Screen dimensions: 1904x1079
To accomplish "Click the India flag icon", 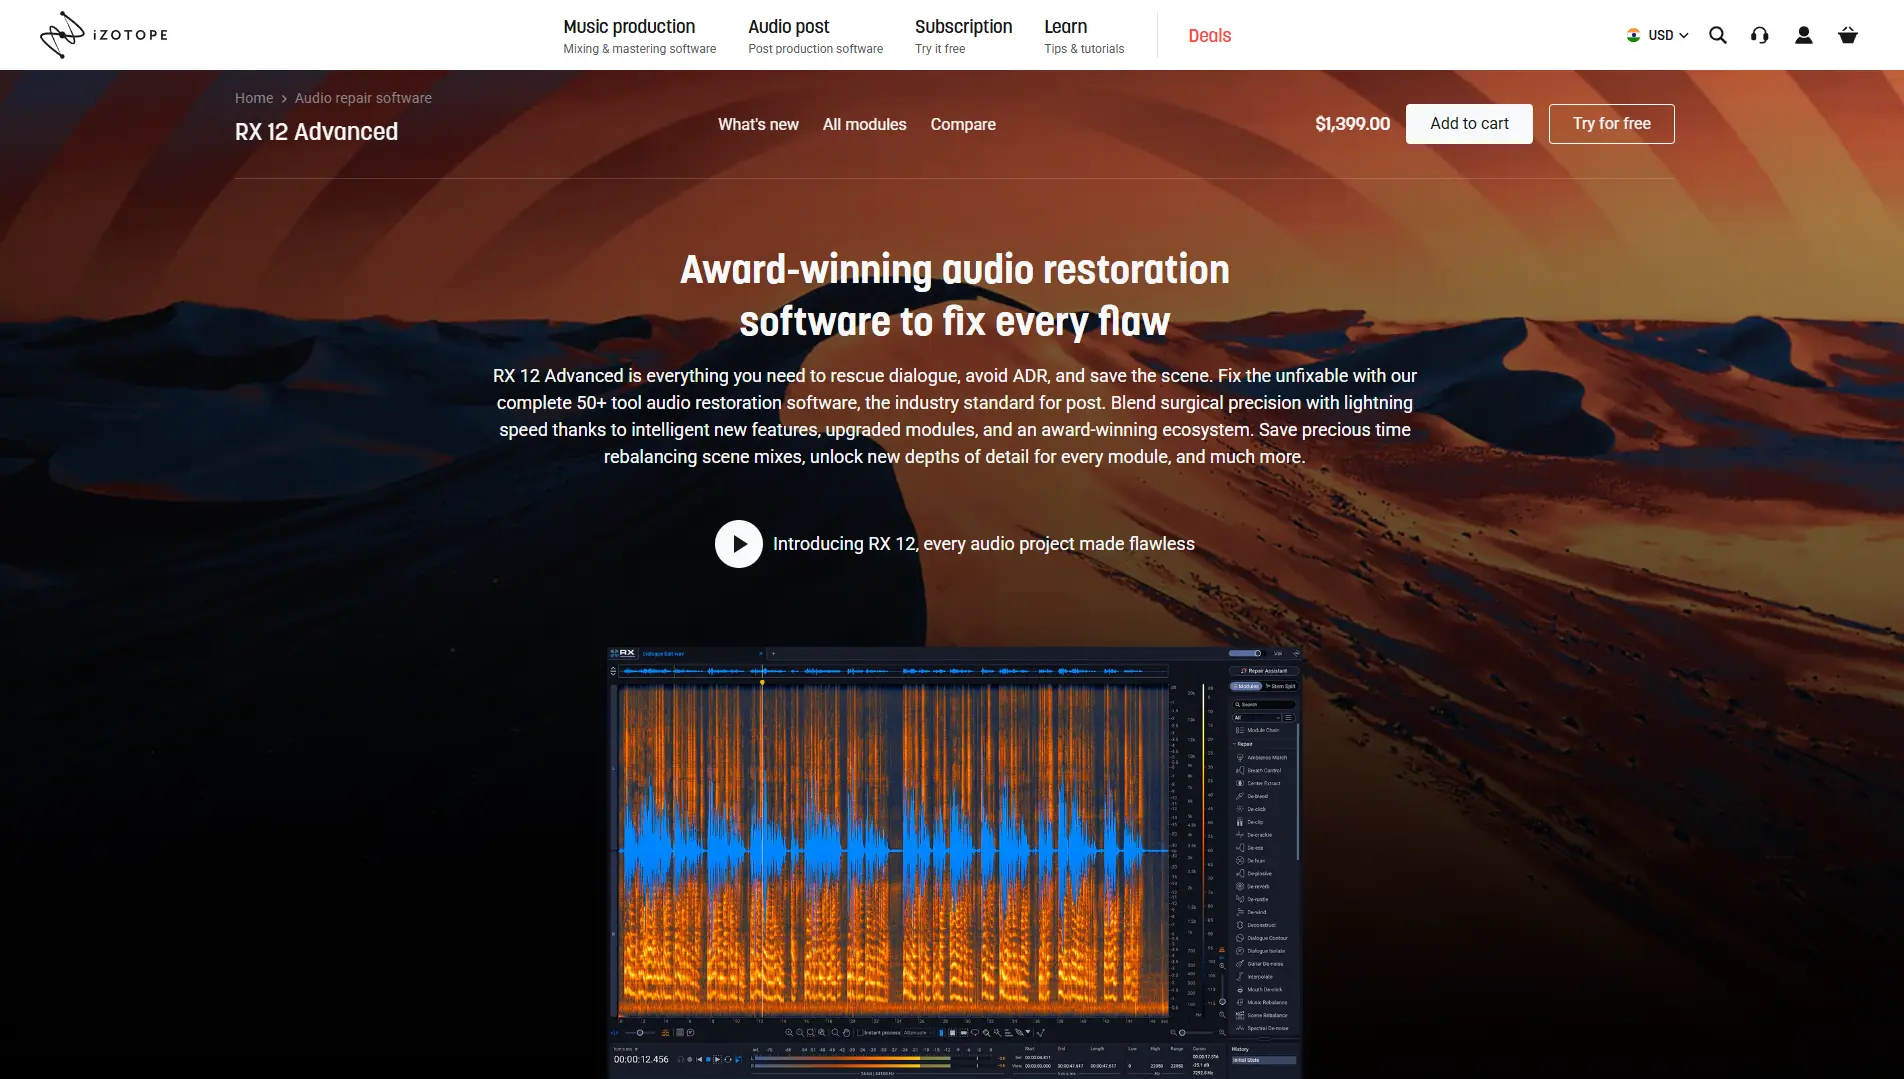I will 1633,35.
